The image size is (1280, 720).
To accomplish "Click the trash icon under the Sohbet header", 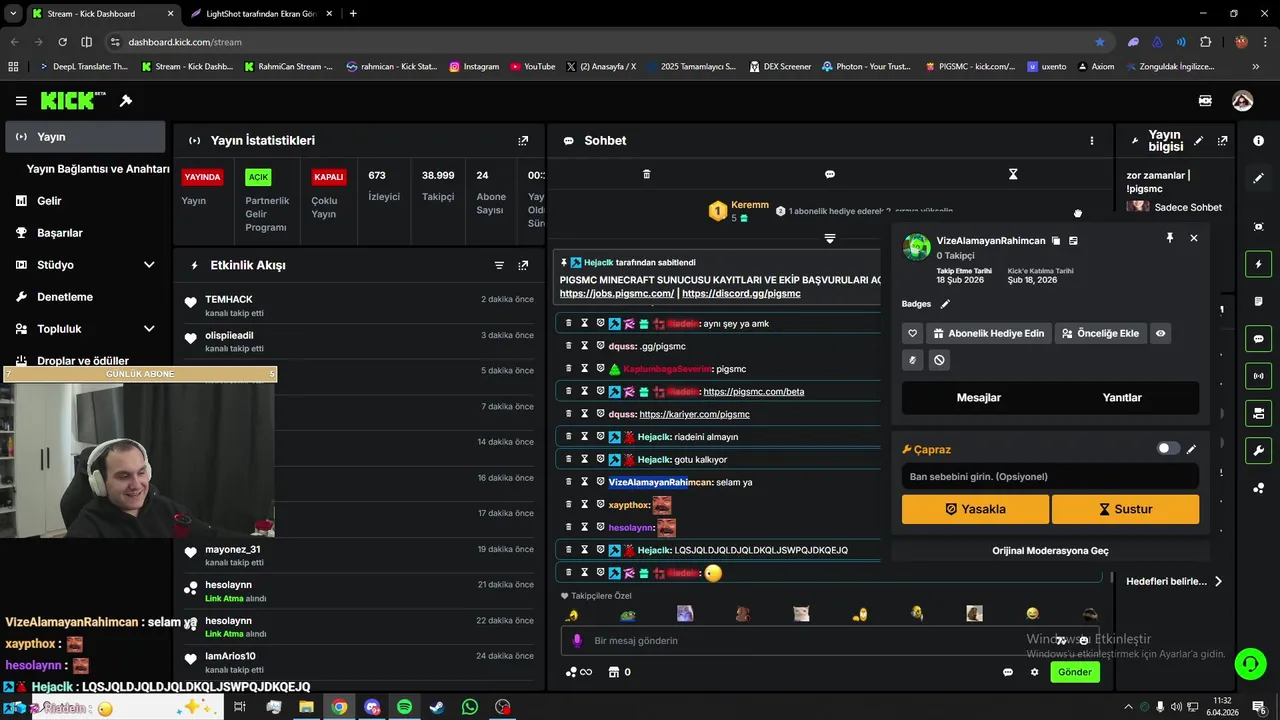I will pos(646,174).
